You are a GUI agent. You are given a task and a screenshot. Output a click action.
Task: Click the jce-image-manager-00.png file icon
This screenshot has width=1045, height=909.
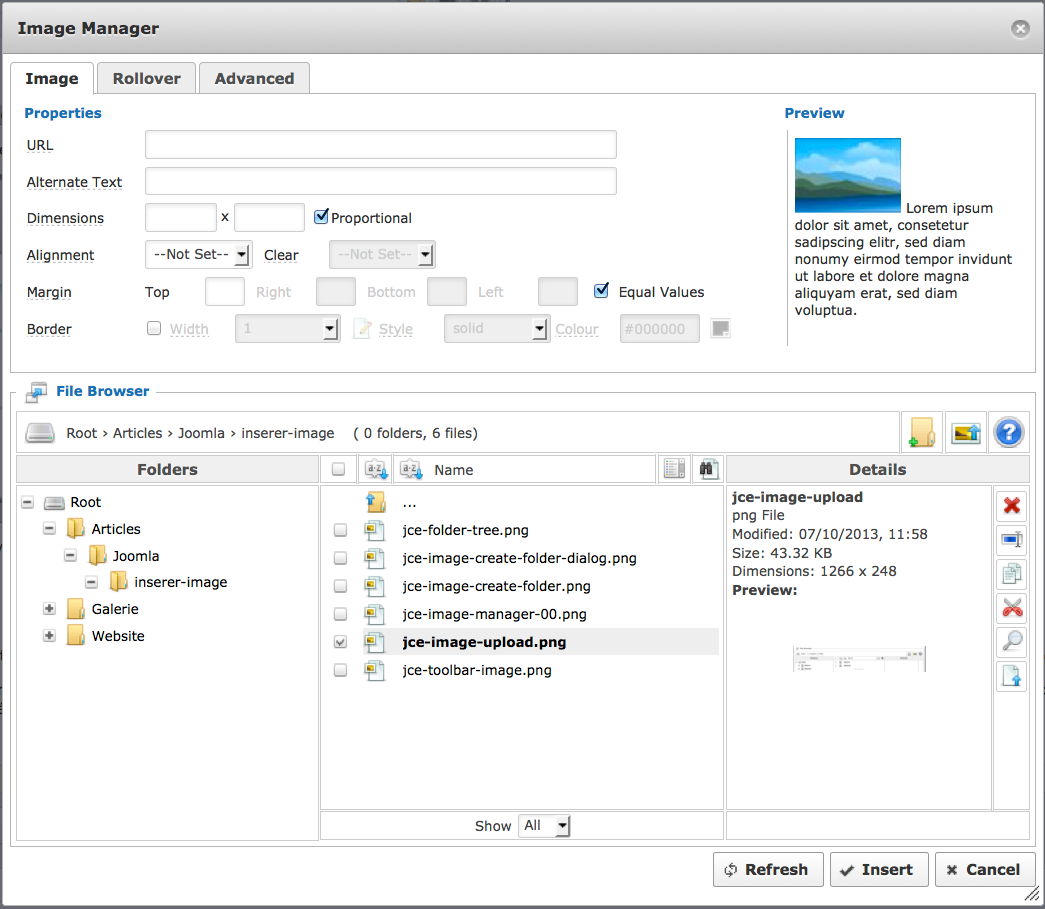[374, 614]
